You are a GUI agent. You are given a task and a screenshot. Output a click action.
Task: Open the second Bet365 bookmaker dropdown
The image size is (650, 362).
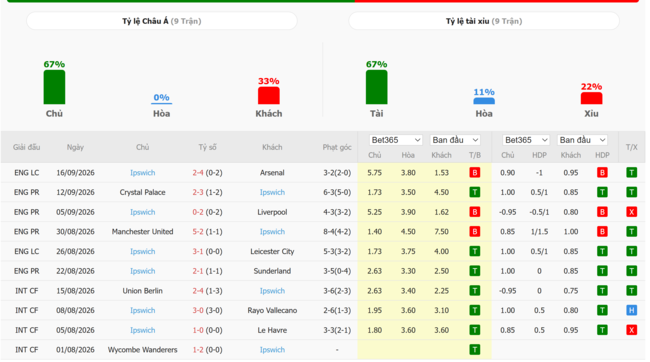526,140
